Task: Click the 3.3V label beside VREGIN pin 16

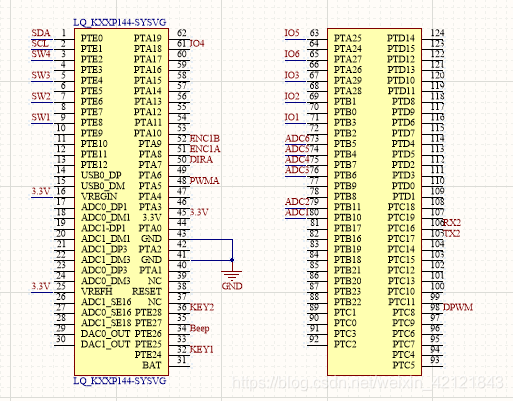Action: 41,191
